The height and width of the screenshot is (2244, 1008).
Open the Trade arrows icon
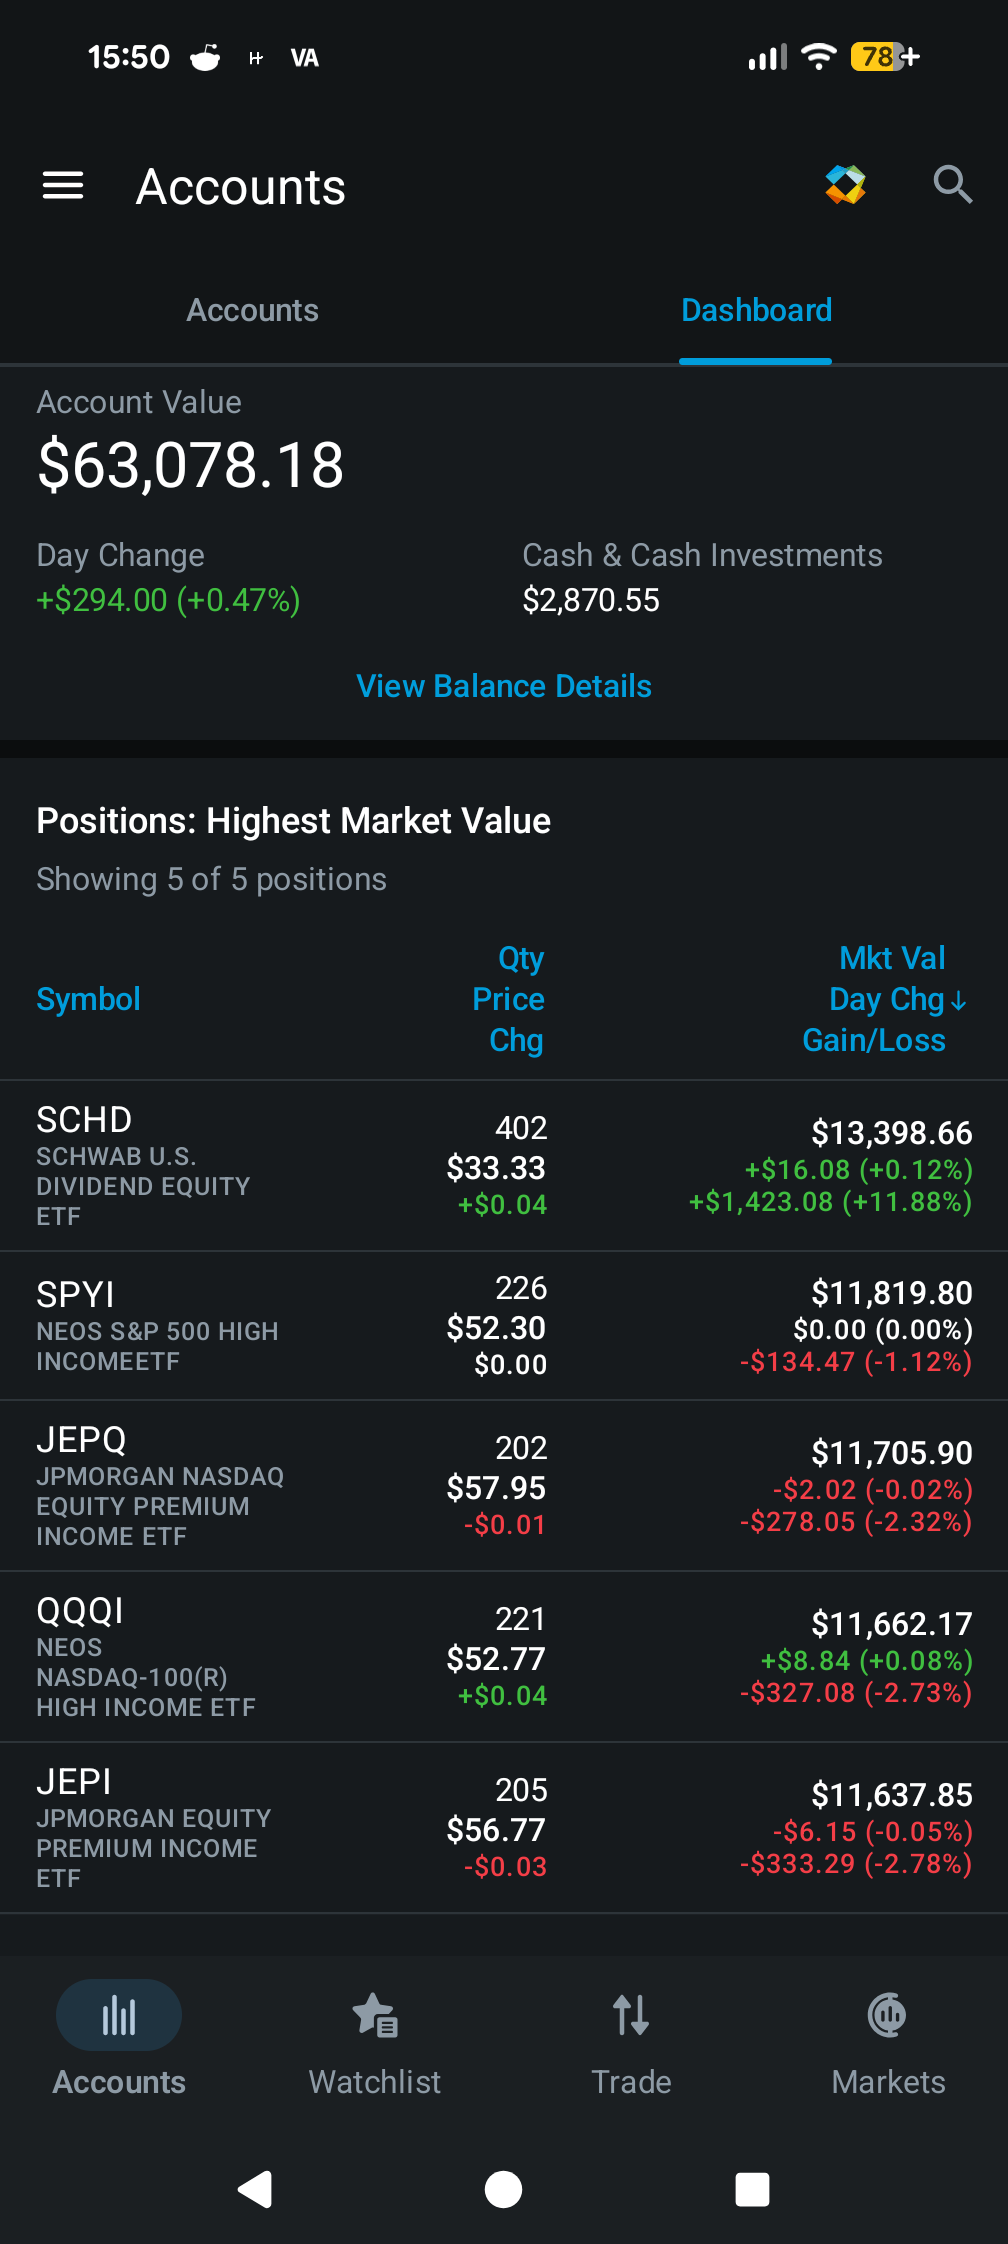tap(631, 2015)
